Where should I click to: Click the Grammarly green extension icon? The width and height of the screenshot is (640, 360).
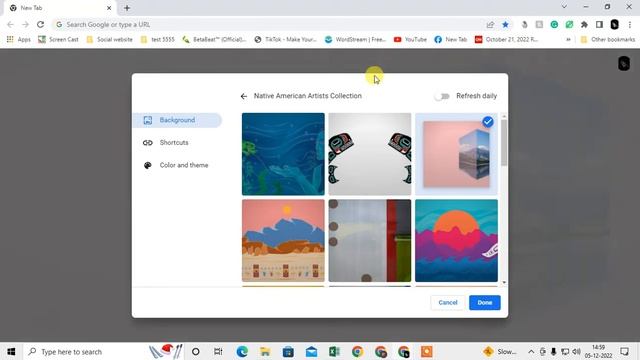coord(554,24)
